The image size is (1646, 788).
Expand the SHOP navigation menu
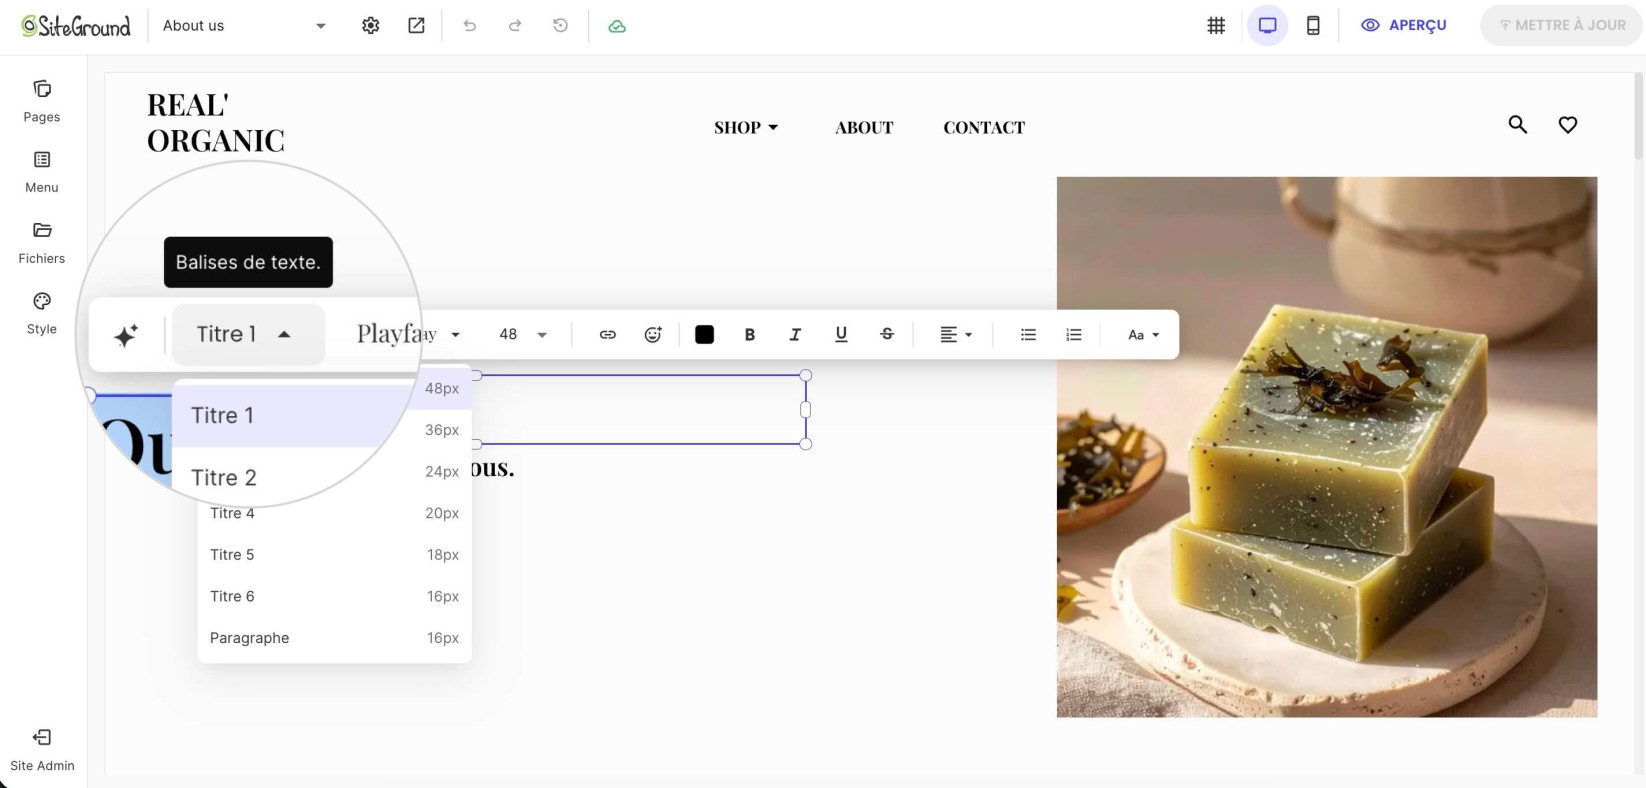[746, 128]
